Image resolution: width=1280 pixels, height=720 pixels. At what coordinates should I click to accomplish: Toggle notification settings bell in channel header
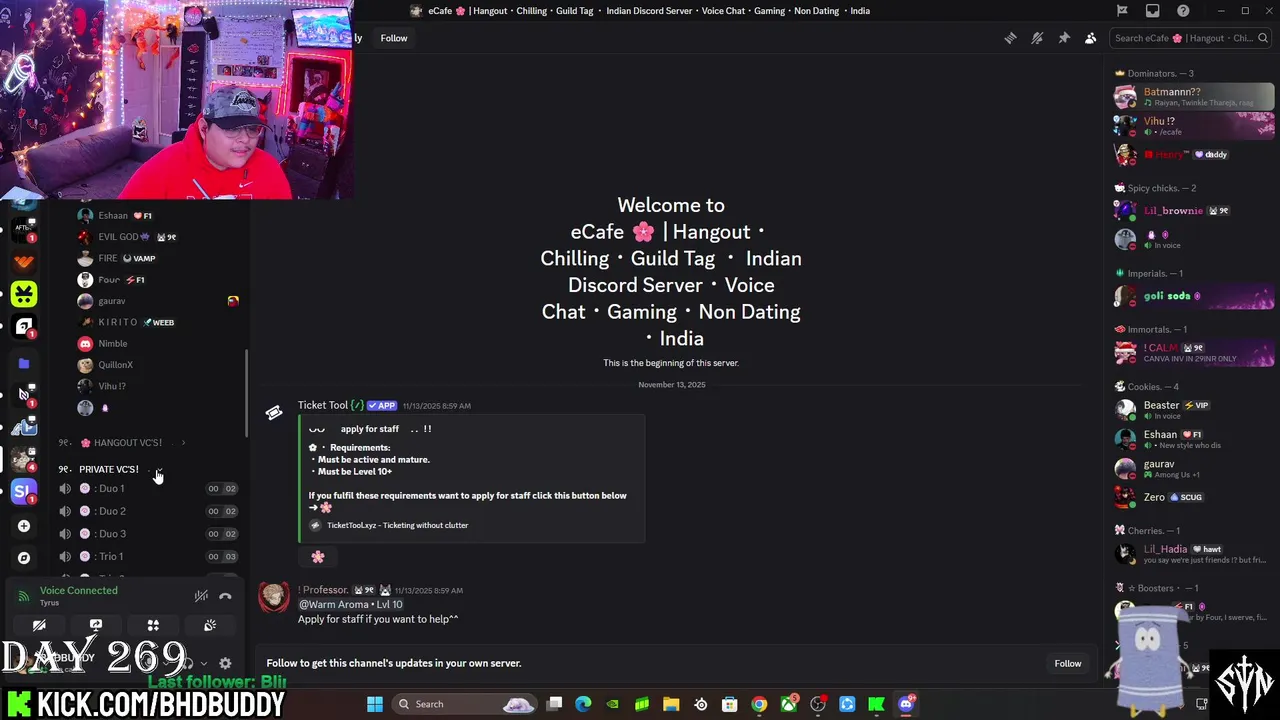tap(1037, 38)
